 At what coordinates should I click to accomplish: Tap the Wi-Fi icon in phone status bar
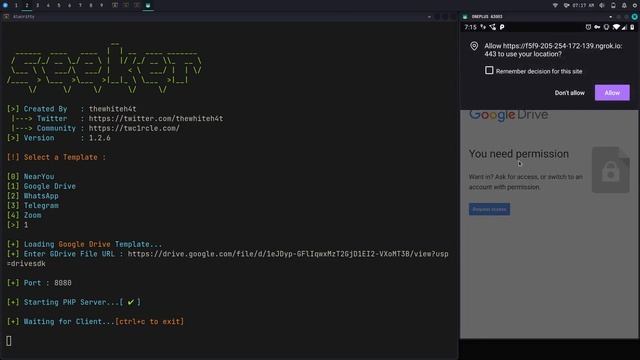pos(616,27)
